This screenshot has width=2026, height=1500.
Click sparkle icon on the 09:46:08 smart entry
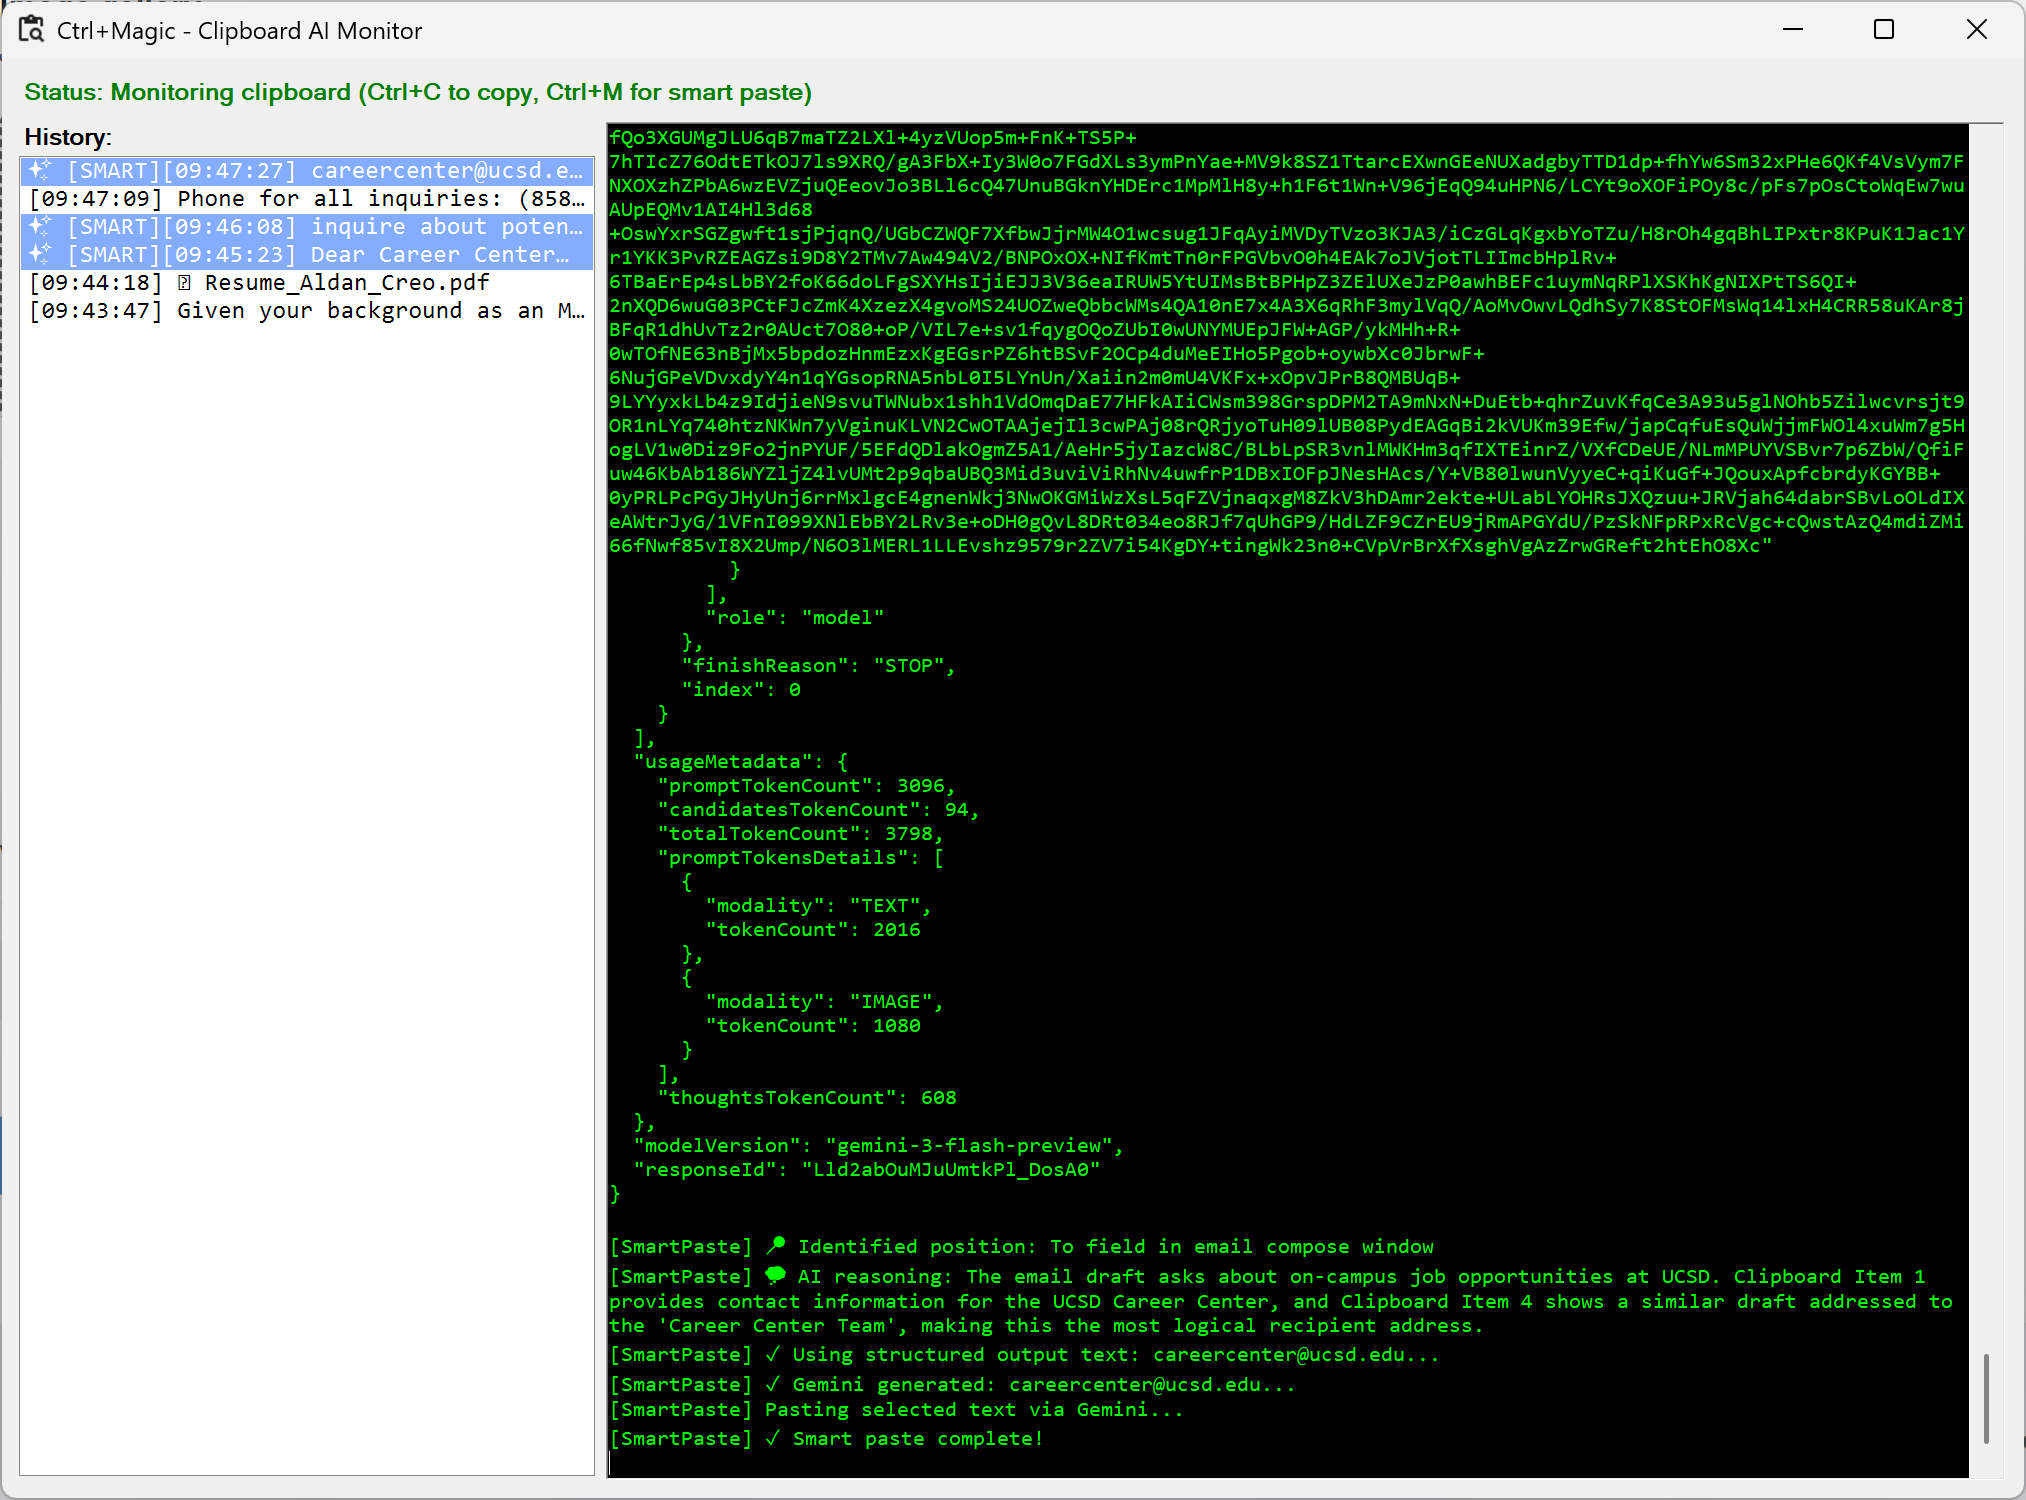pyautogui.click(x=41, y=226)
